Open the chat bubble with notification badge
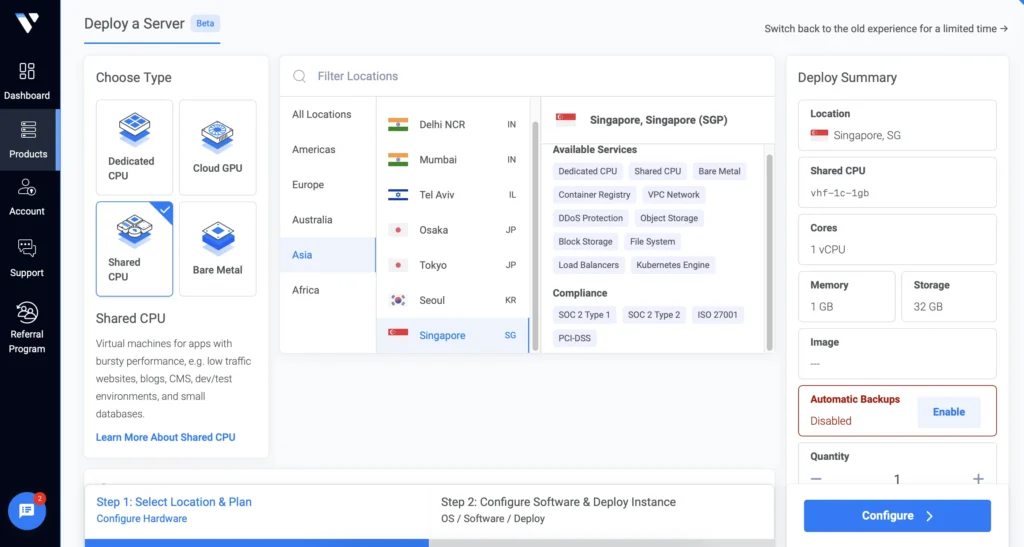The width and height of the screenshot is (1024, 547). tap(27, 510)
